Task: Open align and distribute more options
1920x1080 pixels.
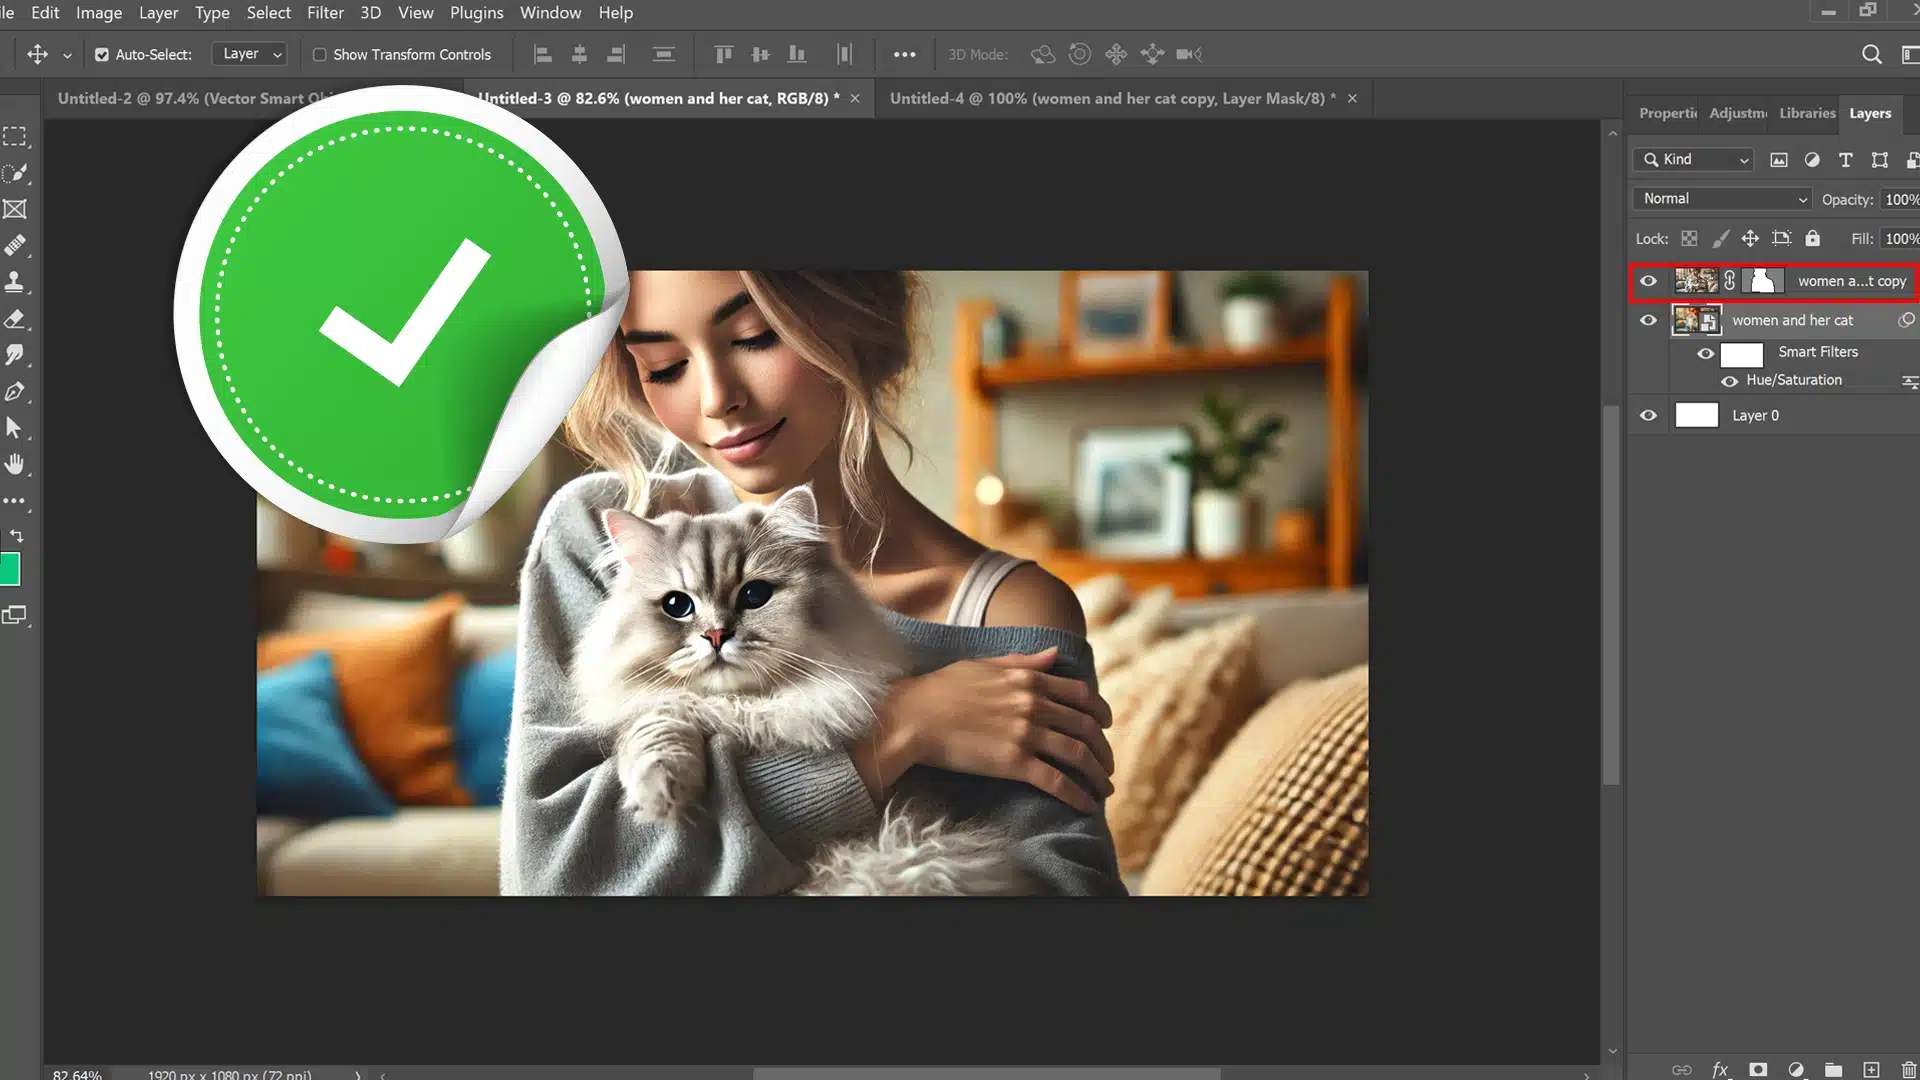Action: coord(904,55)
